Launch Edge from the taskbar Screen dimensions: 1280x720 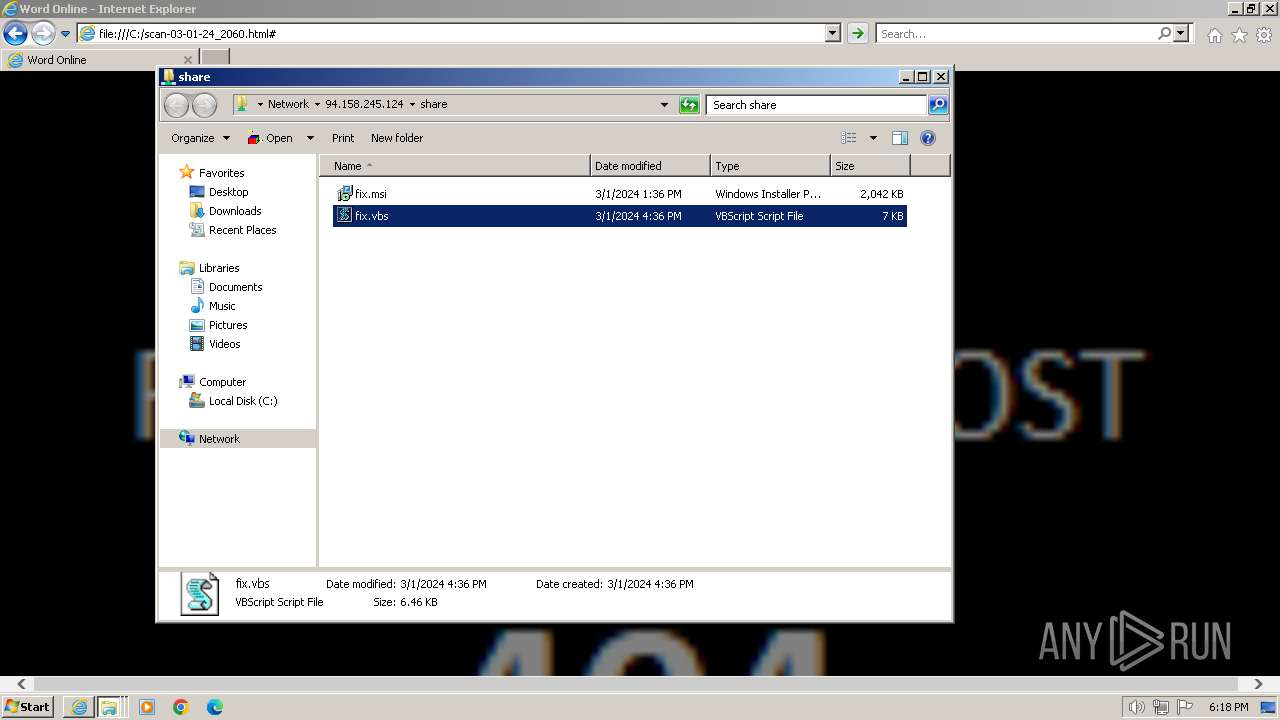click(215, 707)
